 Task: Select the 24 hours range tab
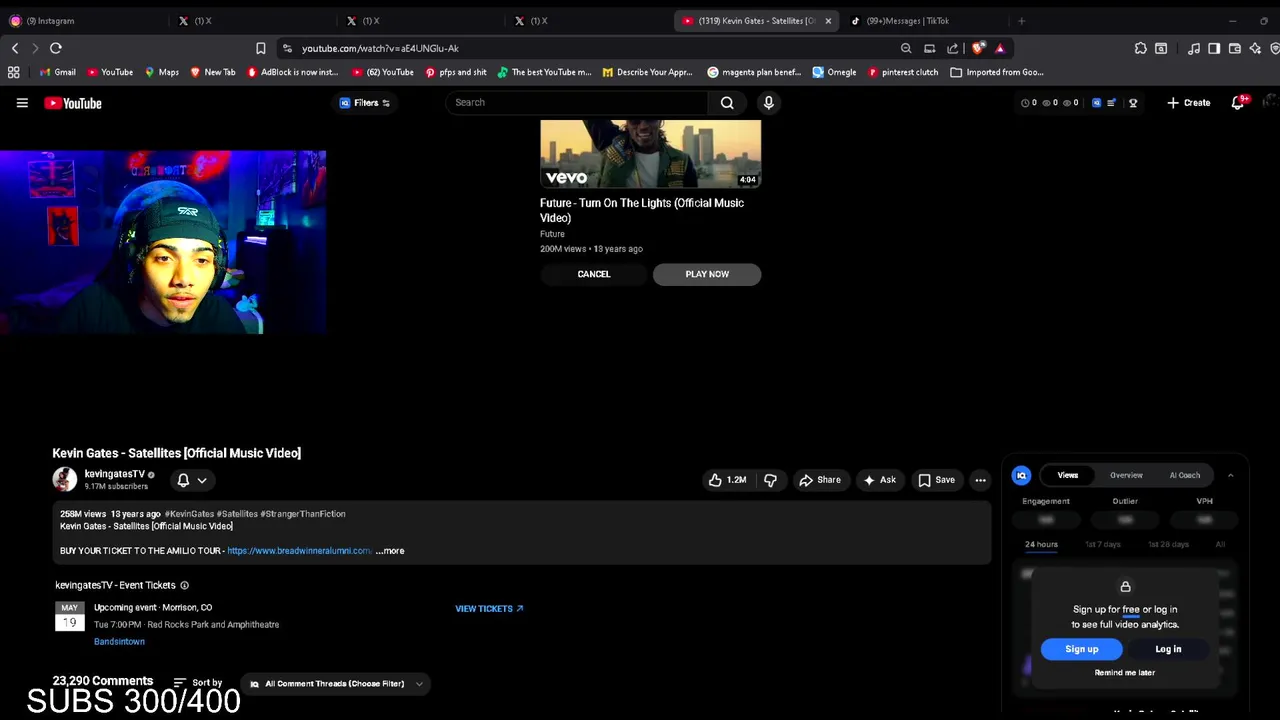1041,545
